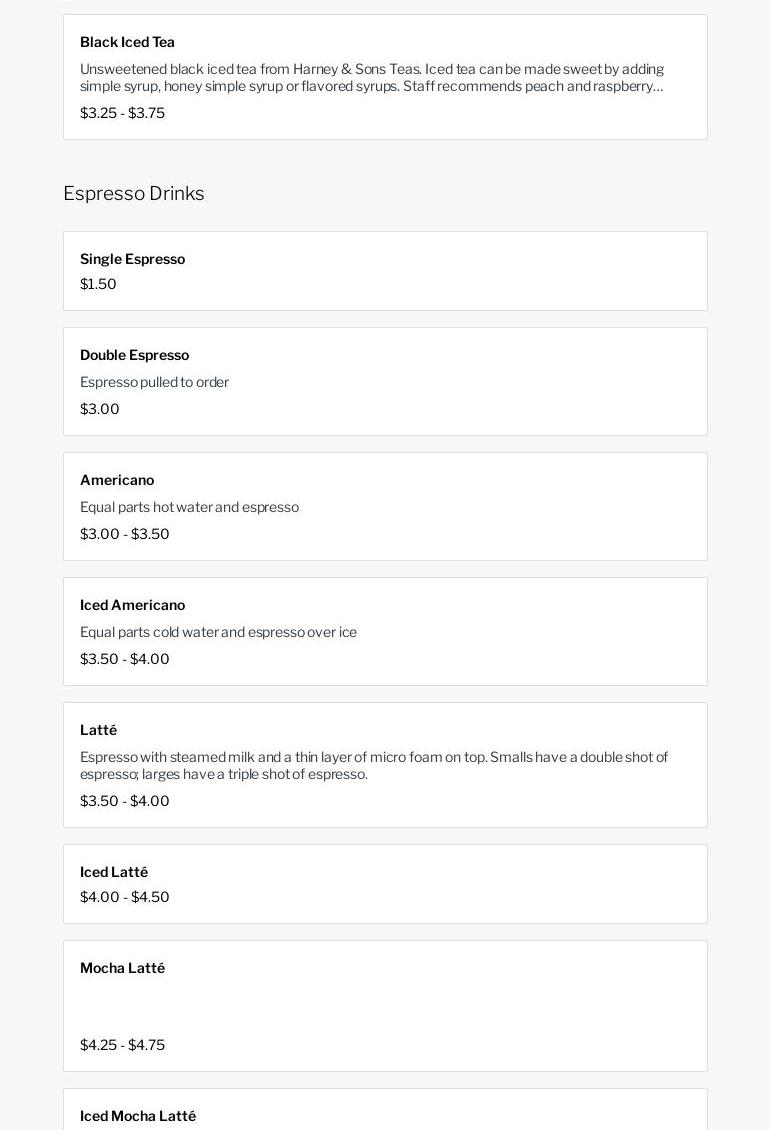
Task: Click the Iced Latté $4.00 - $4.50 price
Action: [125, 897]
